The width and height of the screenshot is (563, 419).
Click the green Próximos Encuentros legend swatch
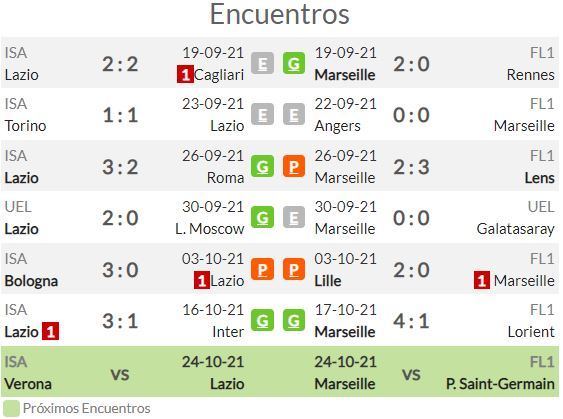[11, 409]
